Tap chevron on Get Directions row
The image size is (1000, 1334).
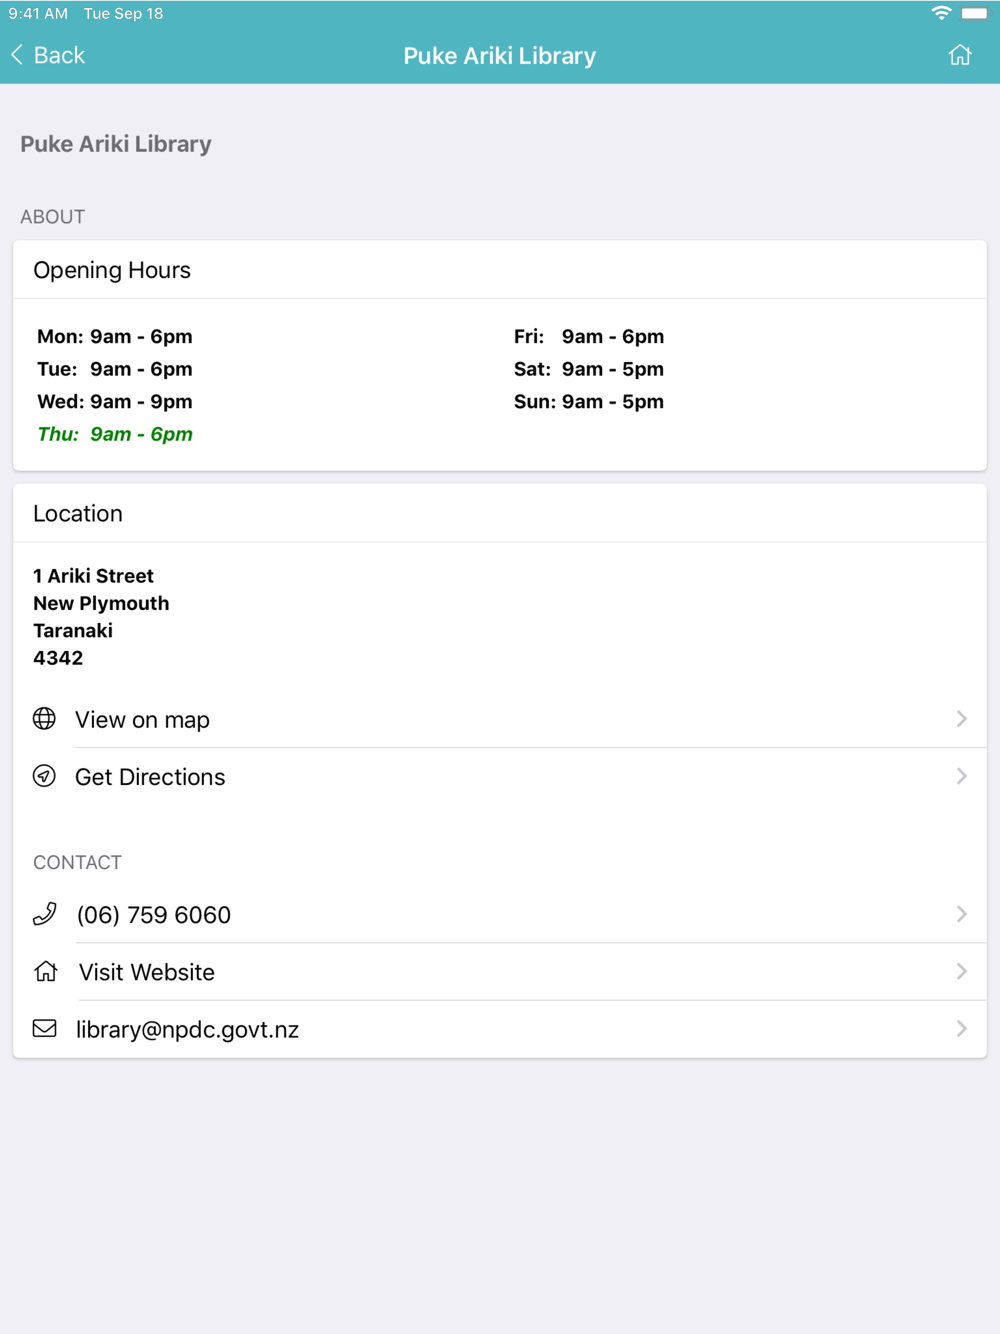click(x=961, y=776)
